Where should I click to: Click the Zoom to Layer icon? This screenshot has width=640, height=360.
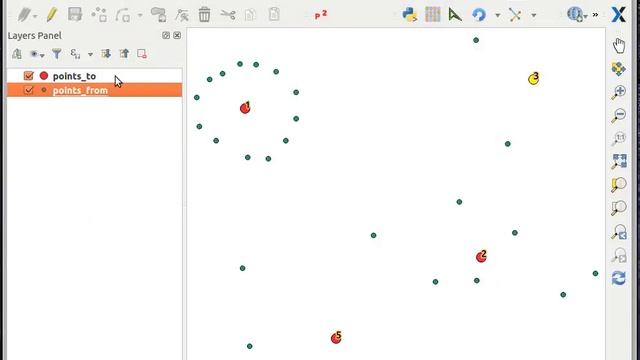tap(619, 208)
